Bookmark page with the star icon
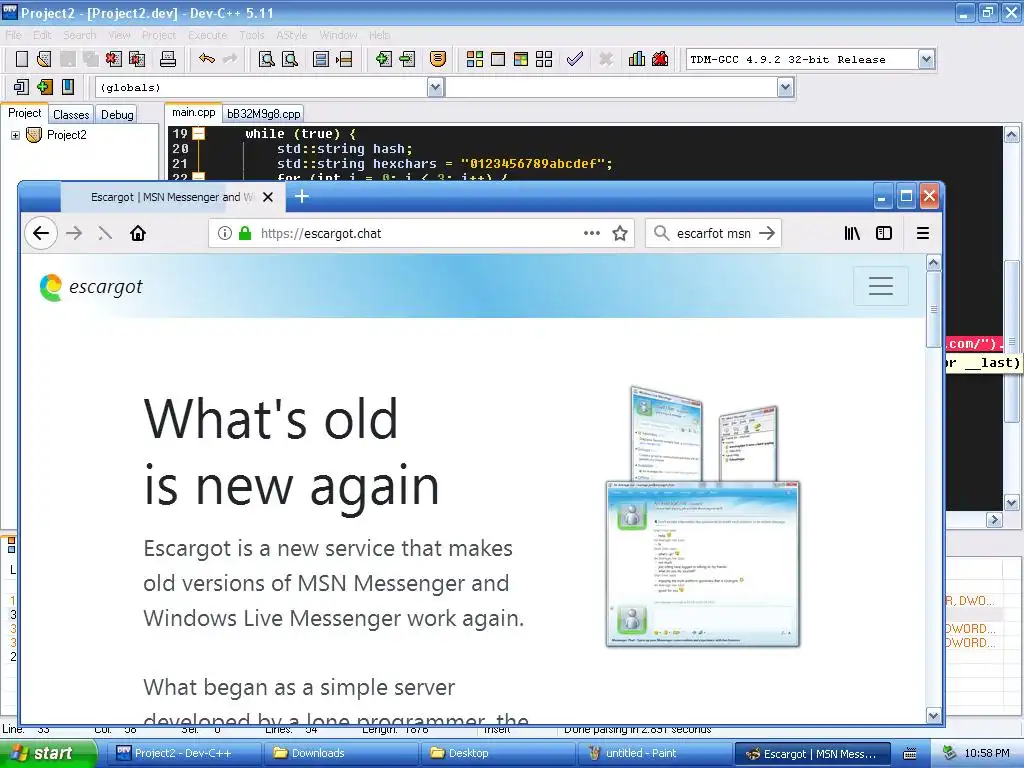 click(620, 233)
